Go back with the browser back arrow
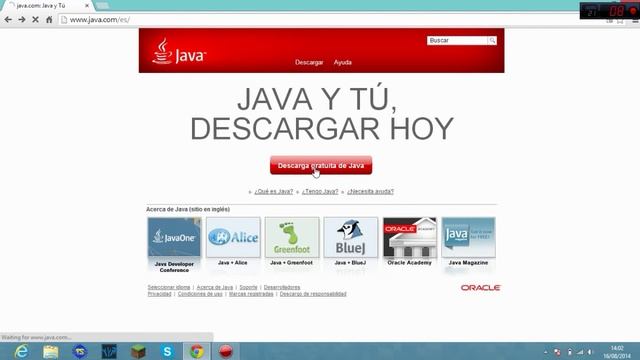Screen dimensions: 640x360 pos(8,20)
